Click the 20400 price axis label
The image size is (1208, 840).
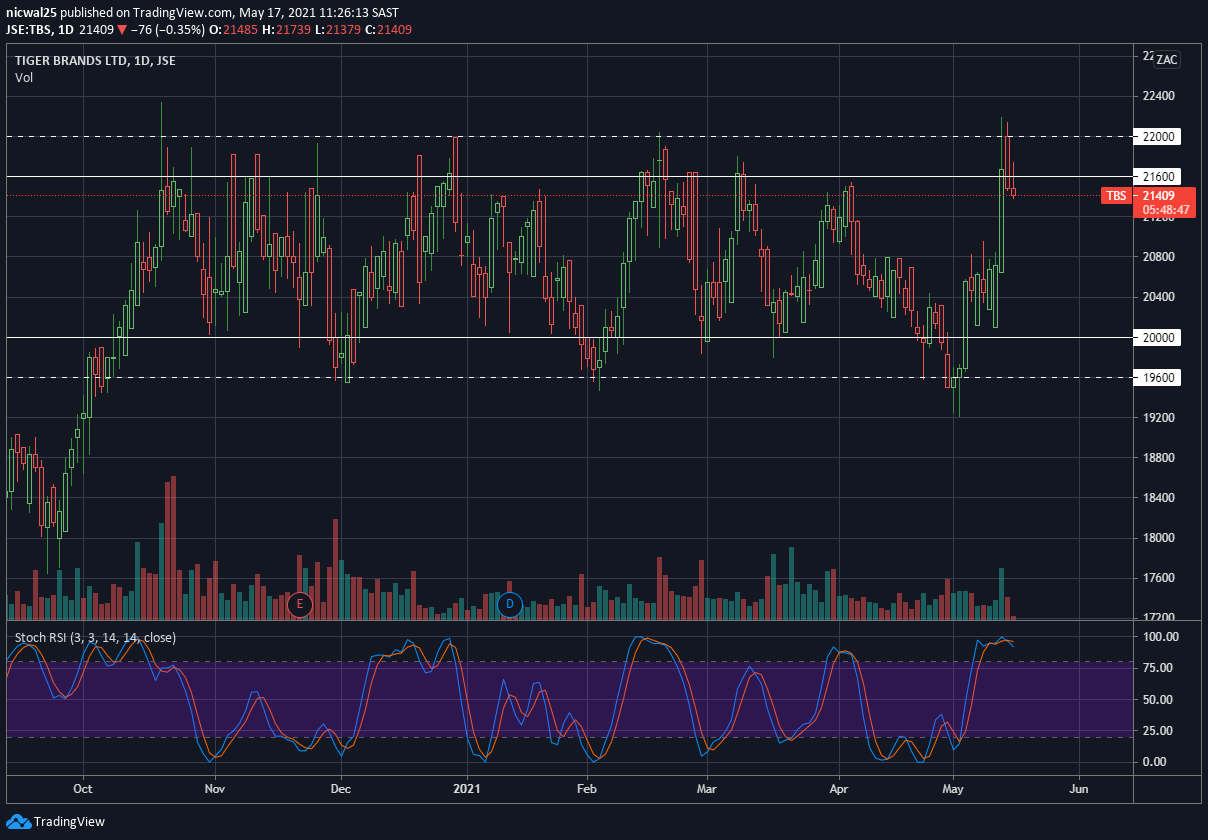point(1157,297)
